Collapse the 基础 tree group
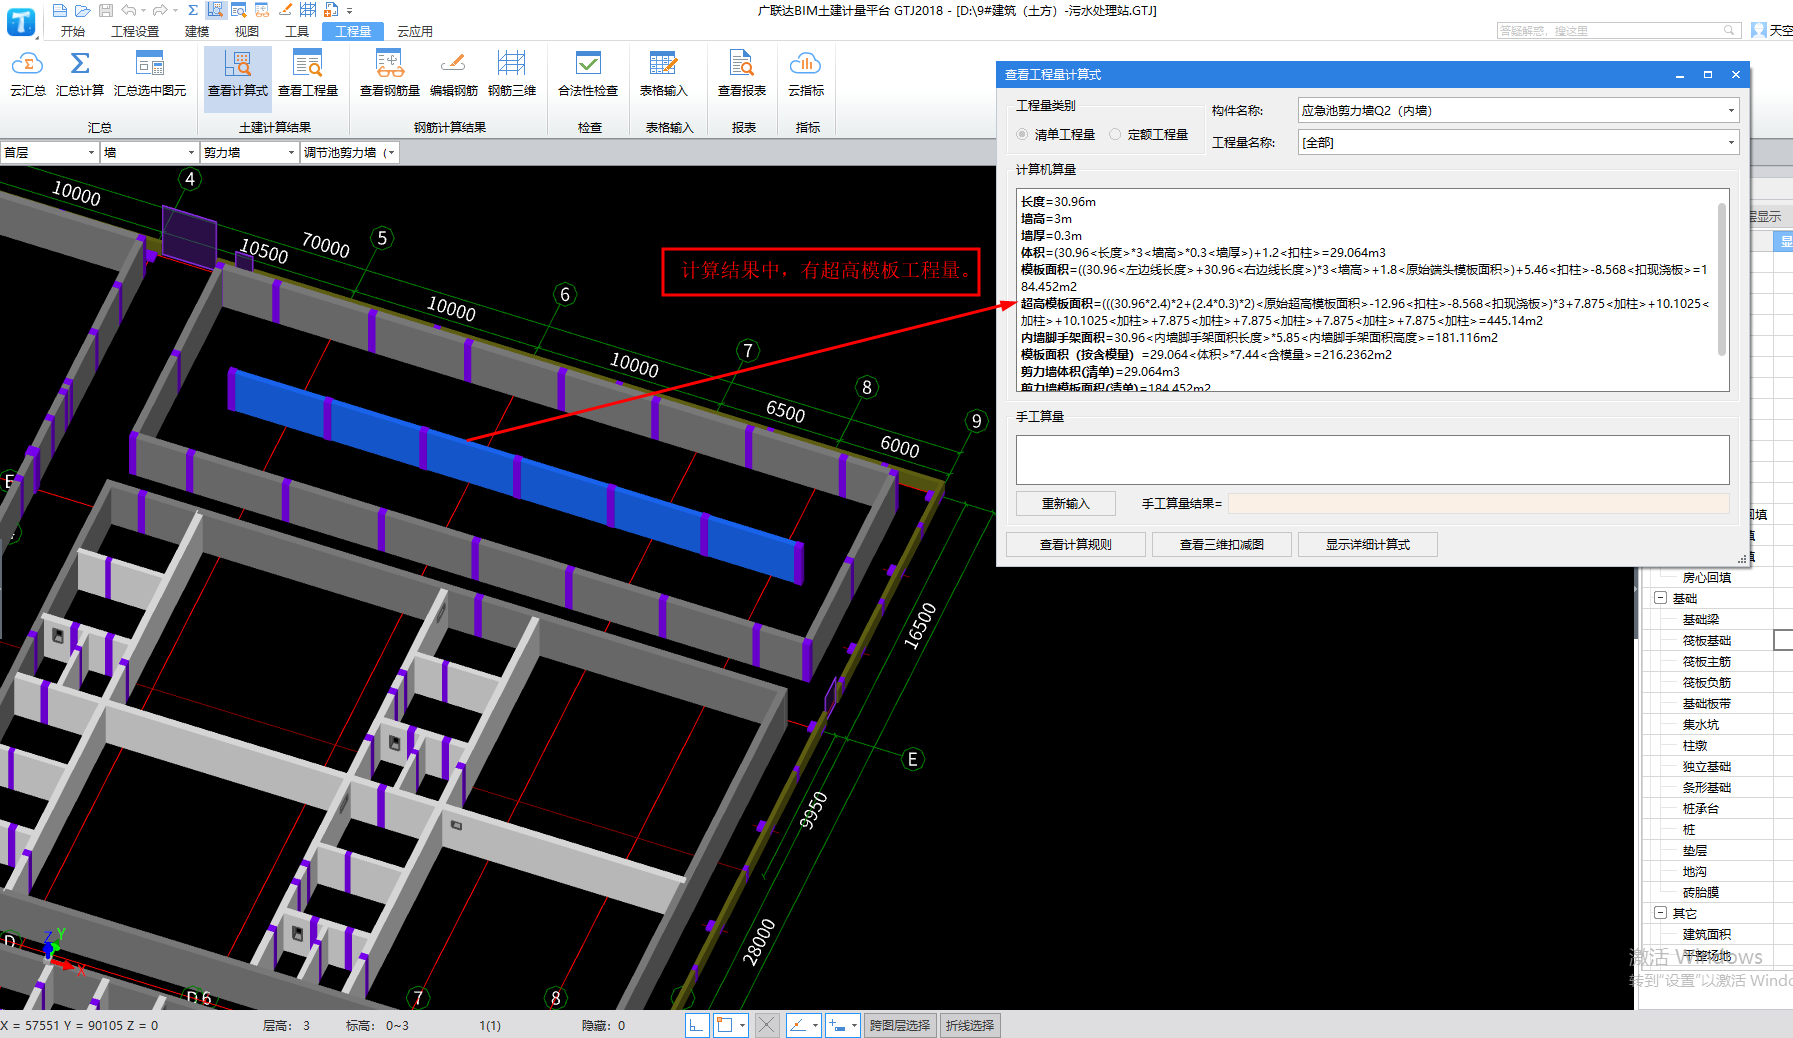 coord(1660,598)
